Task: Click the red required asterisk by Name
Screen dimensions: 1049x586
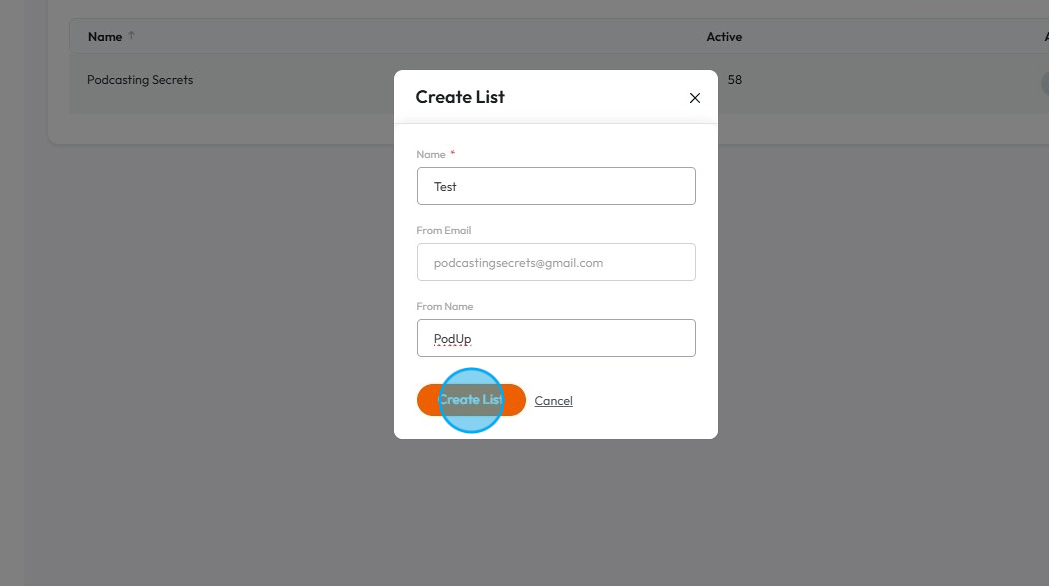Action: click(453, 153)
